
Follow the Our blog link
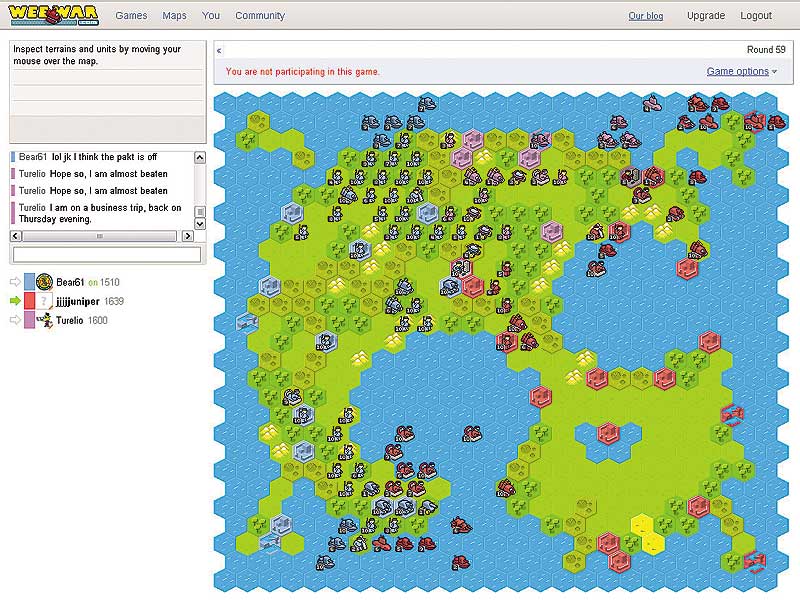coord(646,16)
